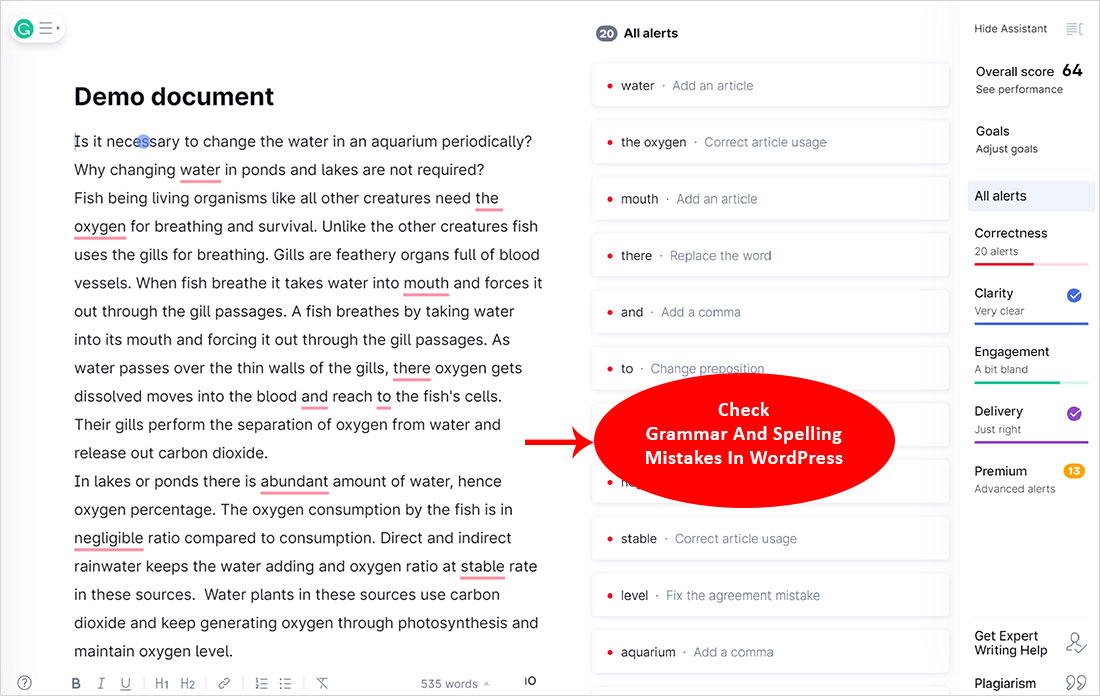Apply Heading 1 style
1100x696 pixels.
click(162, 684)
